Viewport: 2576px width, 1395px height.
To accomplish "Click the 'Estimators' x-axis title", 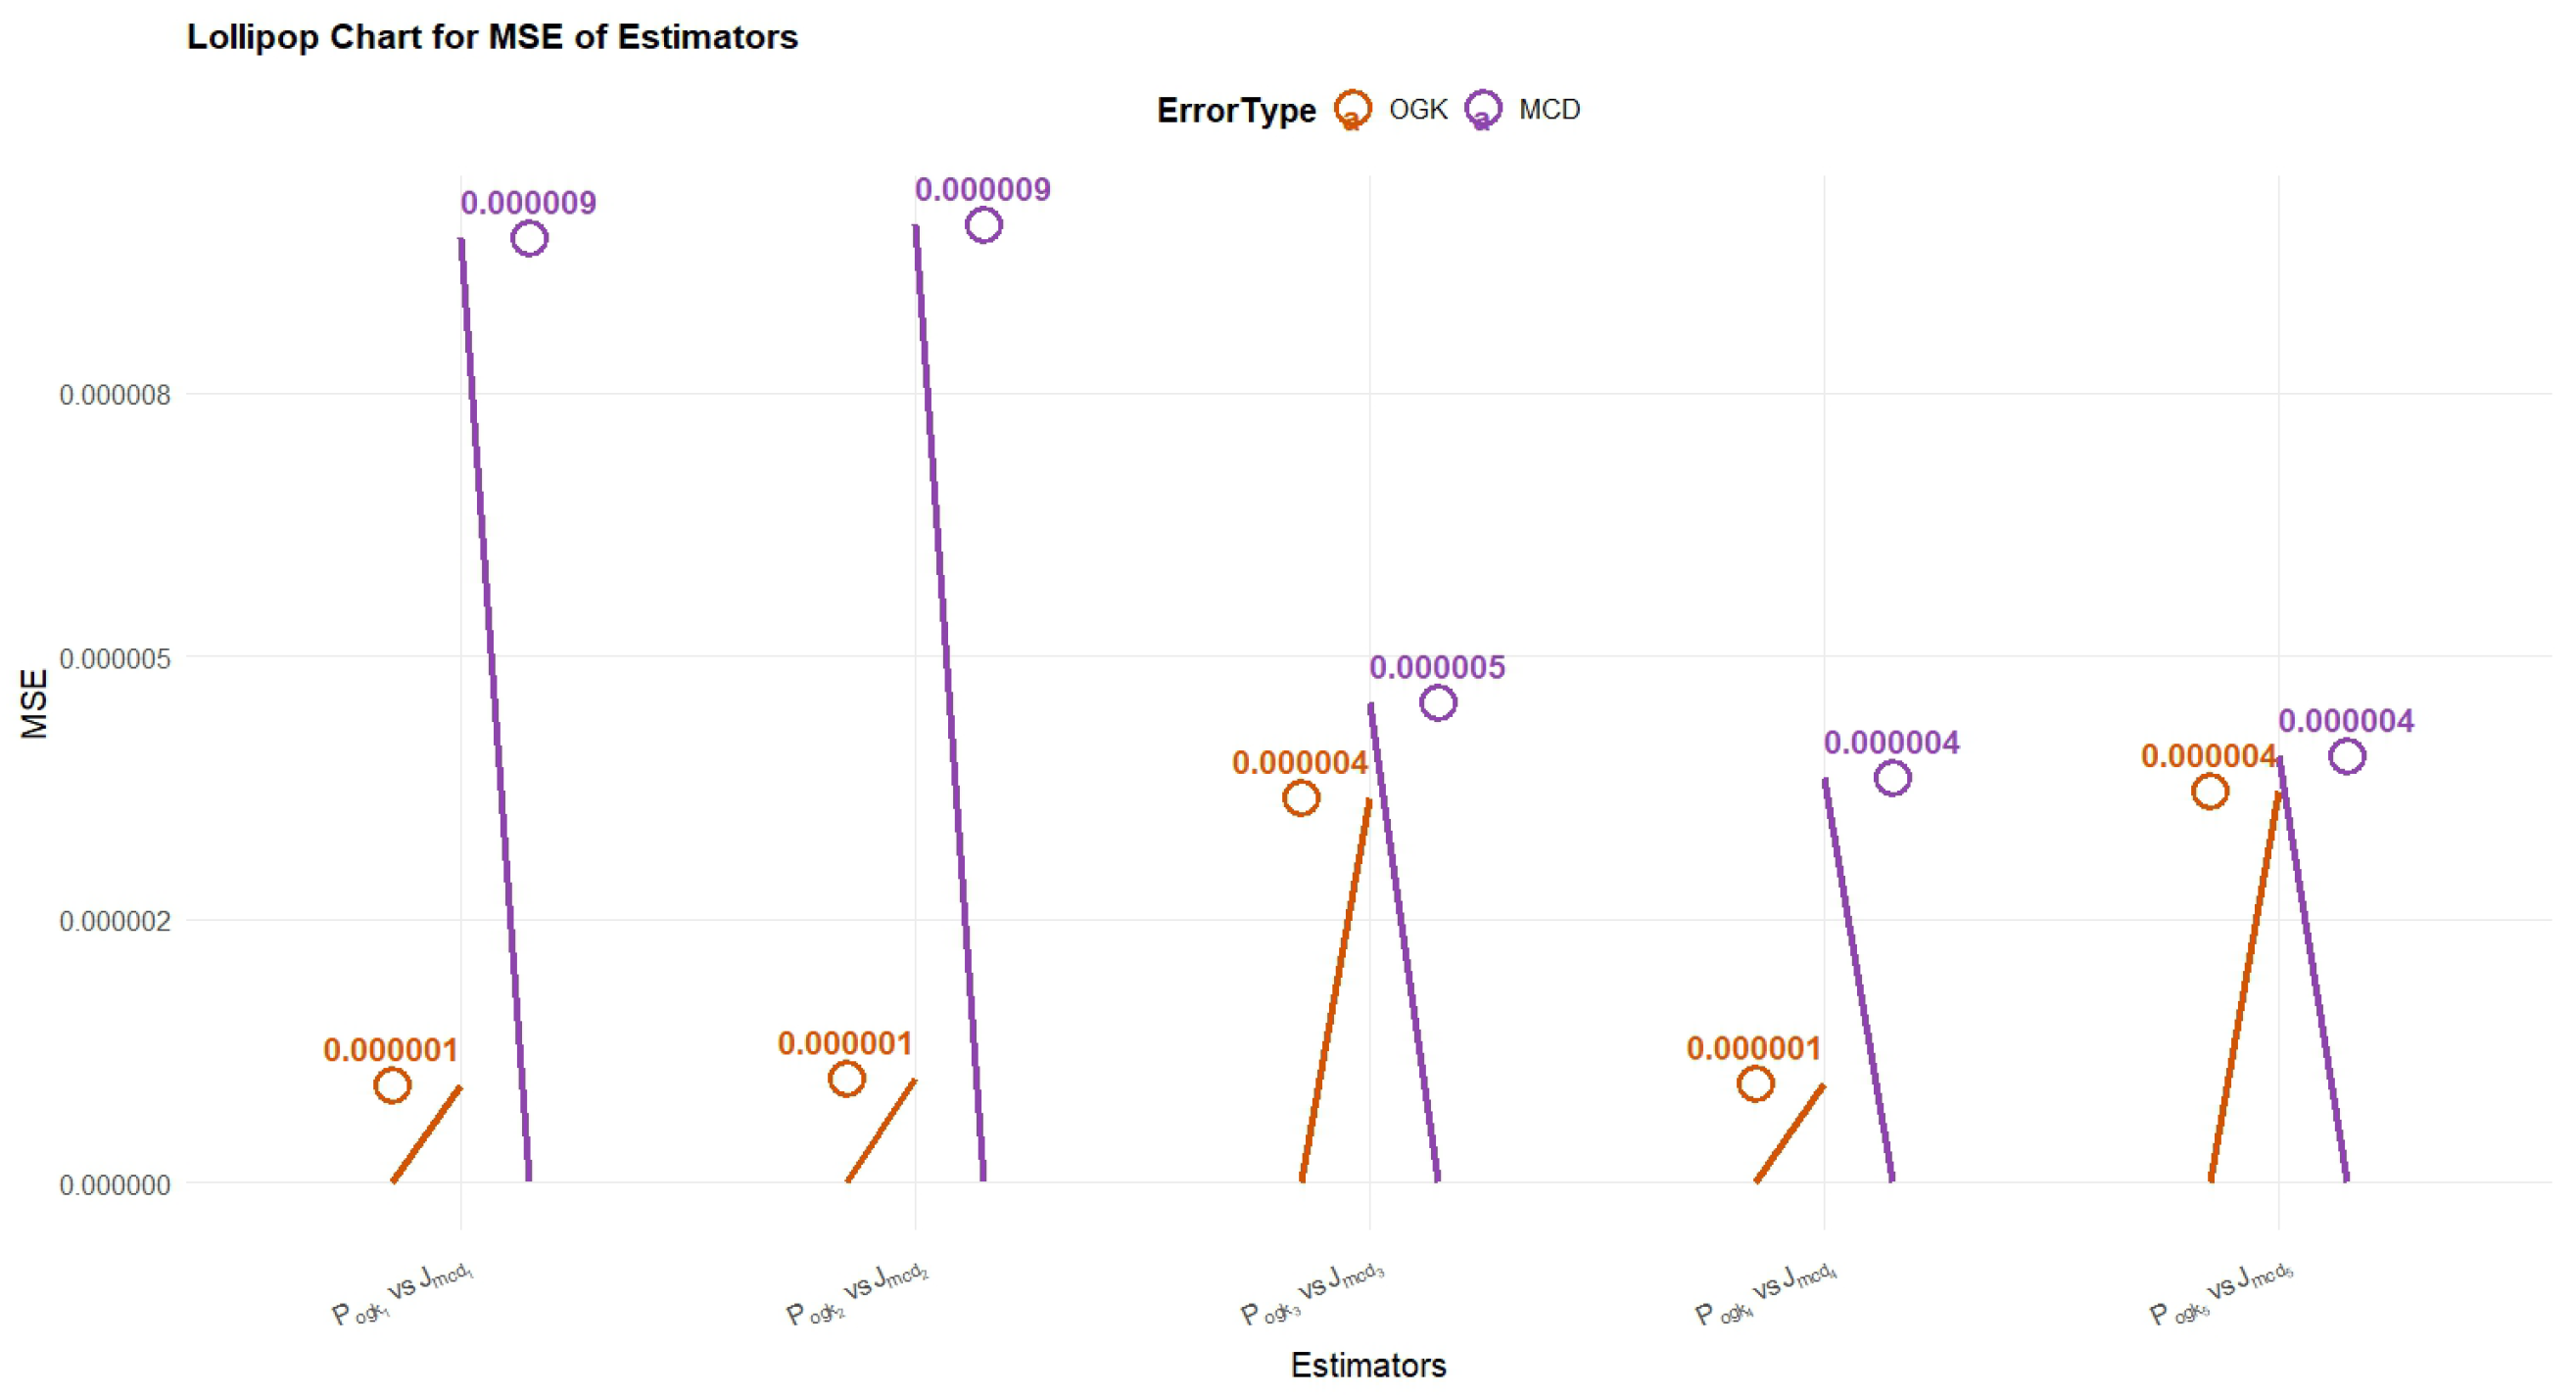I will tap(1368, 1365).
